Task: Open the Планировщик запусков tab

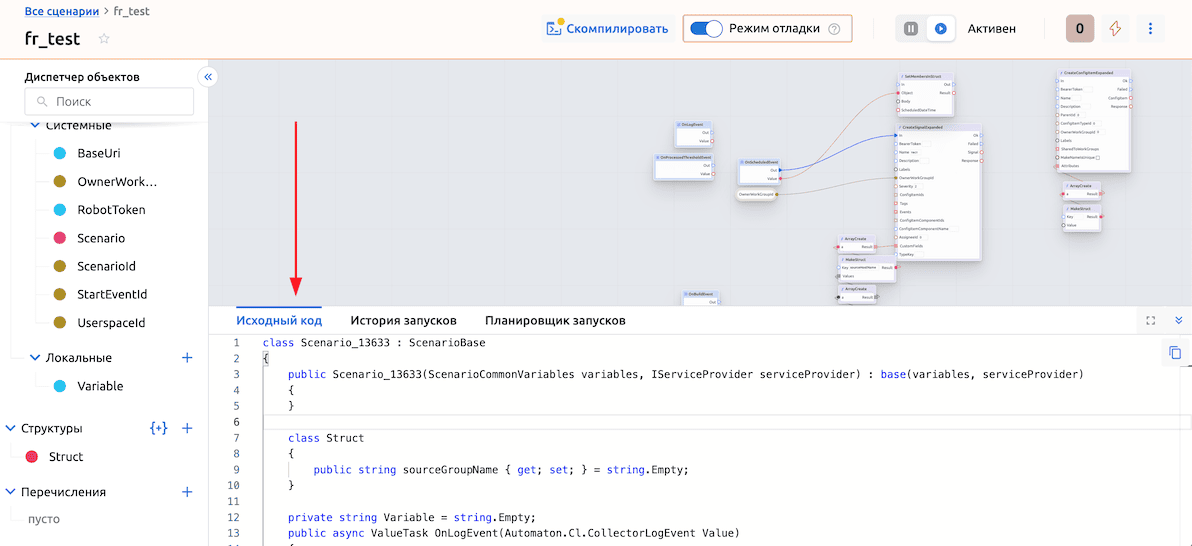Action: (555, 321)
